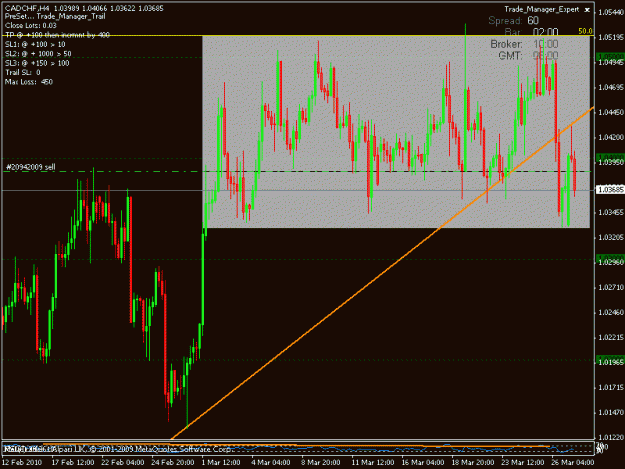Viewport: 625px width, 469px height.
Task: Click the 26 Mar 04:00 date label
Action: coord(572,462)
